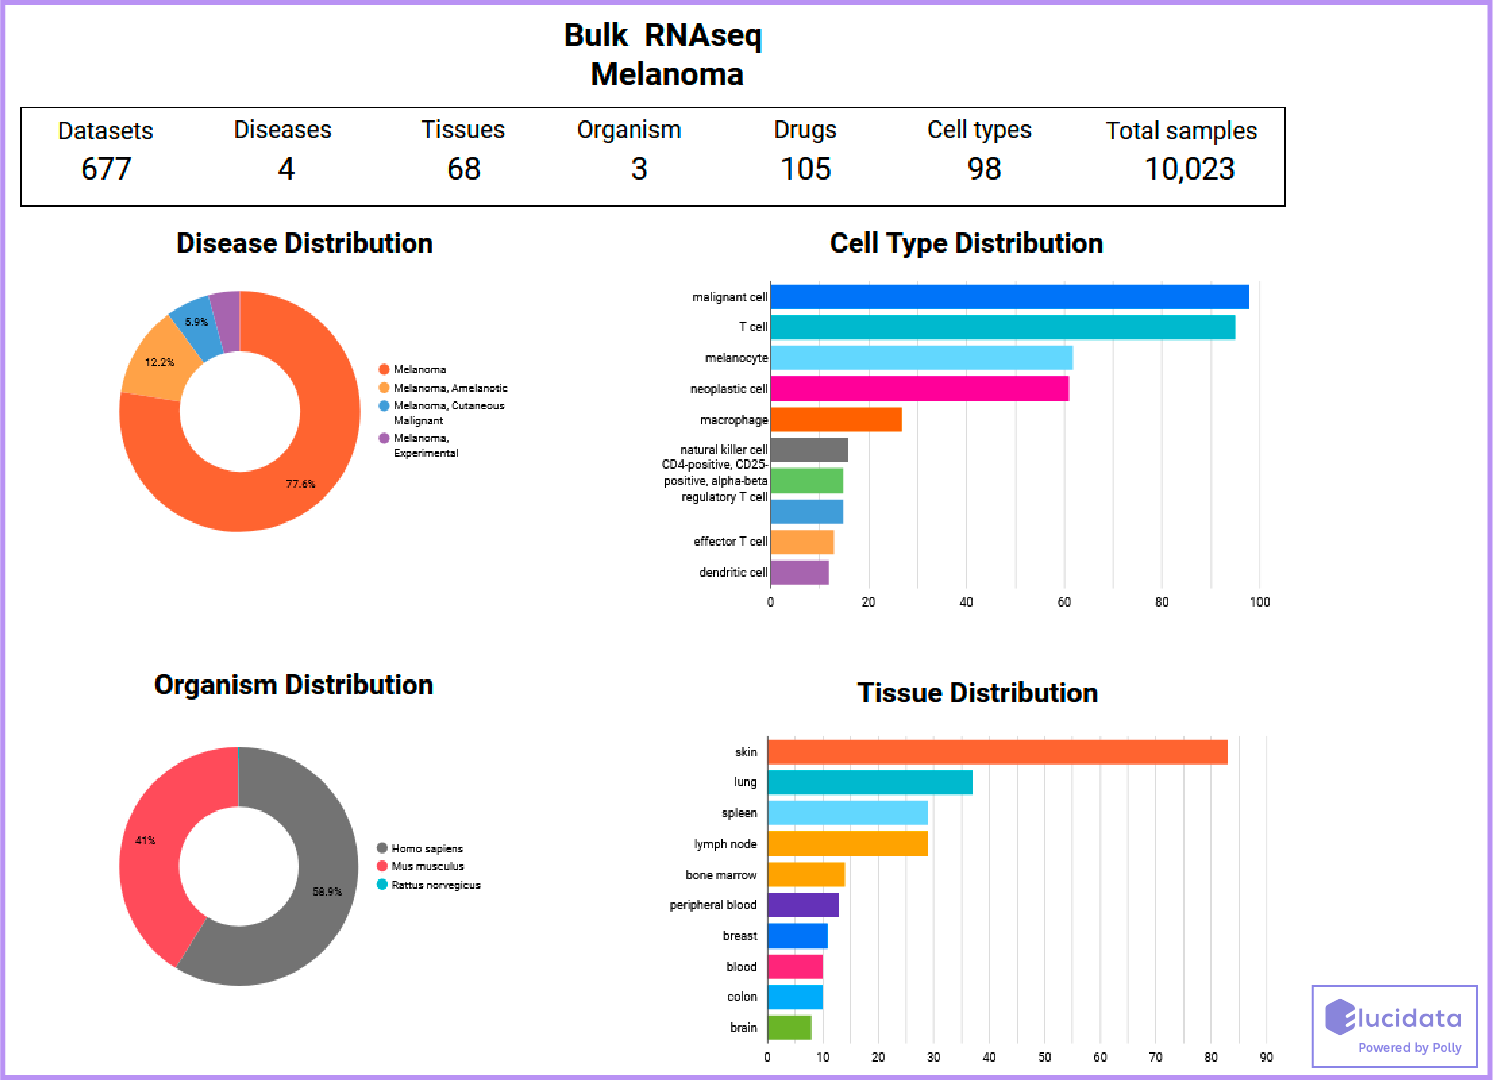Select the Mus musculus legend dot

pyautogui.click(x=381, y=866)
